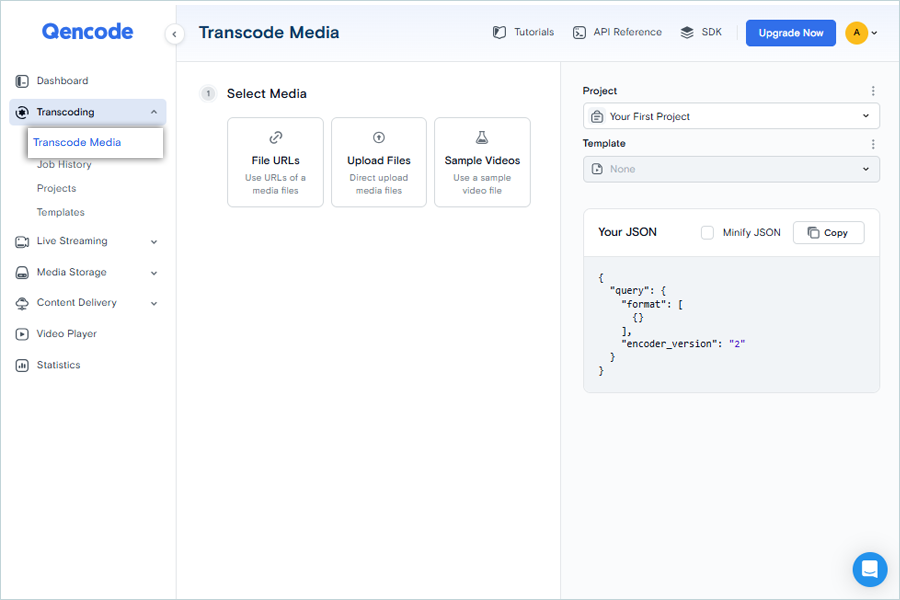This screenshot has height=600, width=900.
Task: Click the Upgrade Now button
Action: tap(790, 33)
